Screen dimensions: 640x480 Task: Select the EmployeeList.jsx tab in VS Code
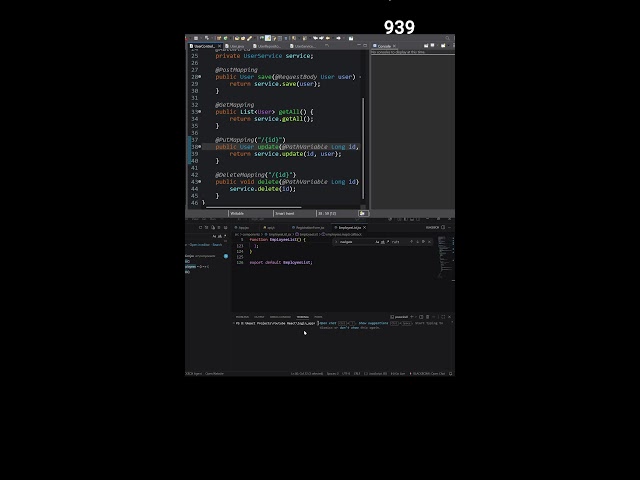pos(348,228)
